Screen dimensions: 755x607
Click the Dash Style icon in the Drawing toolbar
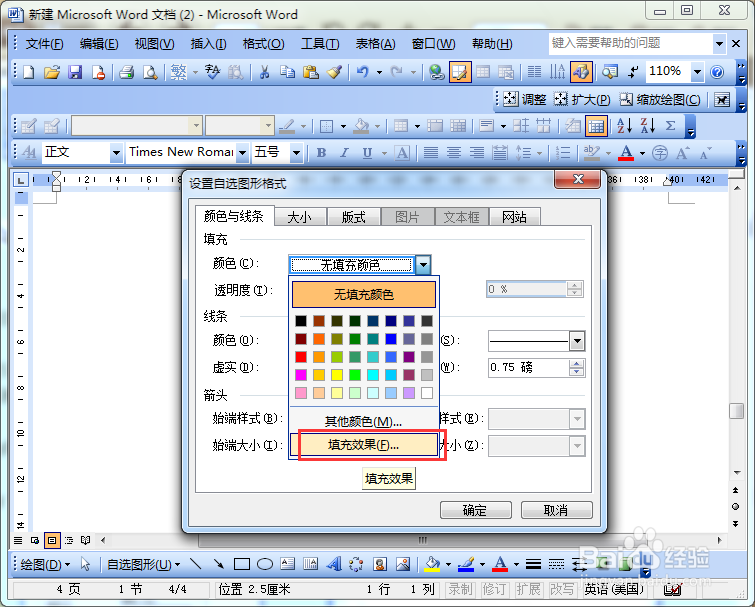[x=556, y=564]
